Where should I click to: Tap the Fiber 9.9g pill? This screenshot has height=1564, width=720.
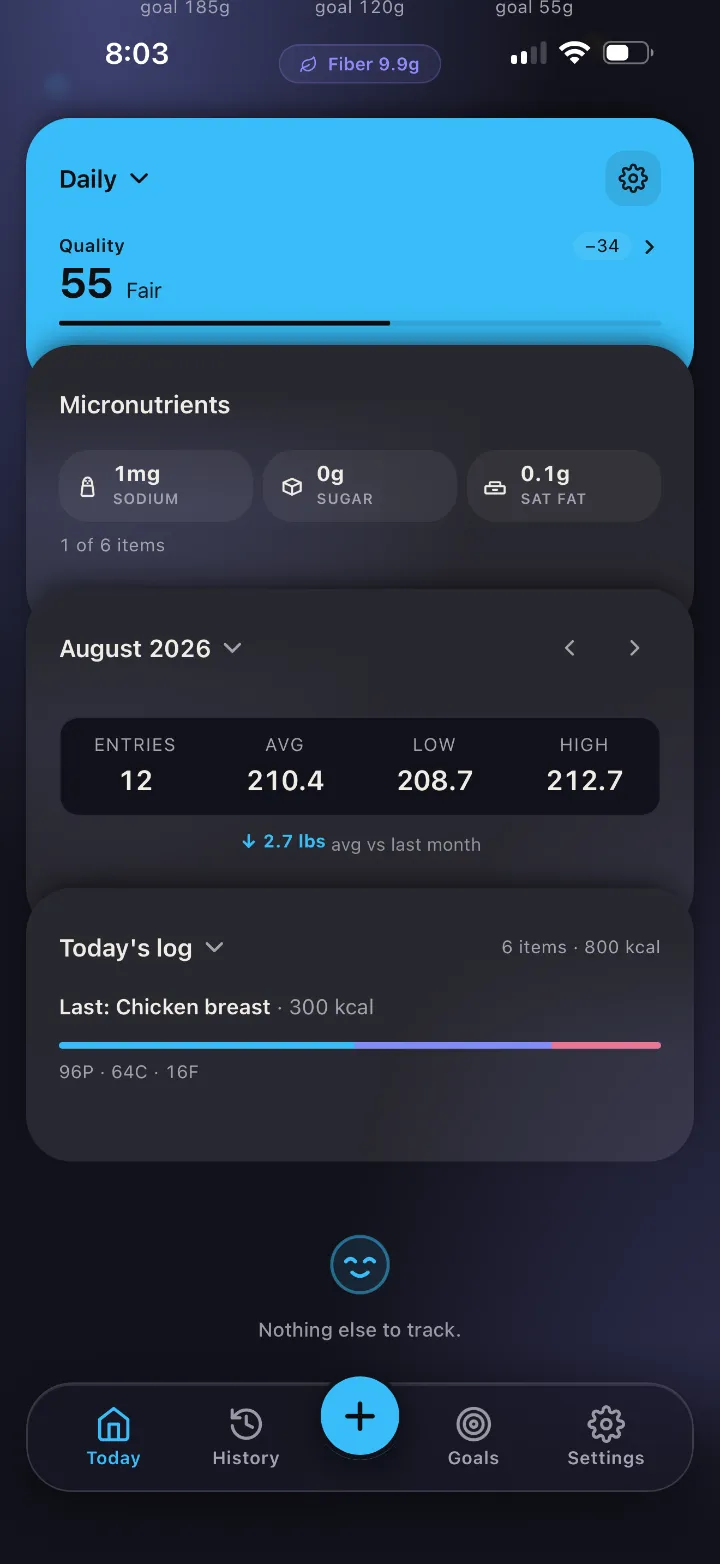[360, 64]
